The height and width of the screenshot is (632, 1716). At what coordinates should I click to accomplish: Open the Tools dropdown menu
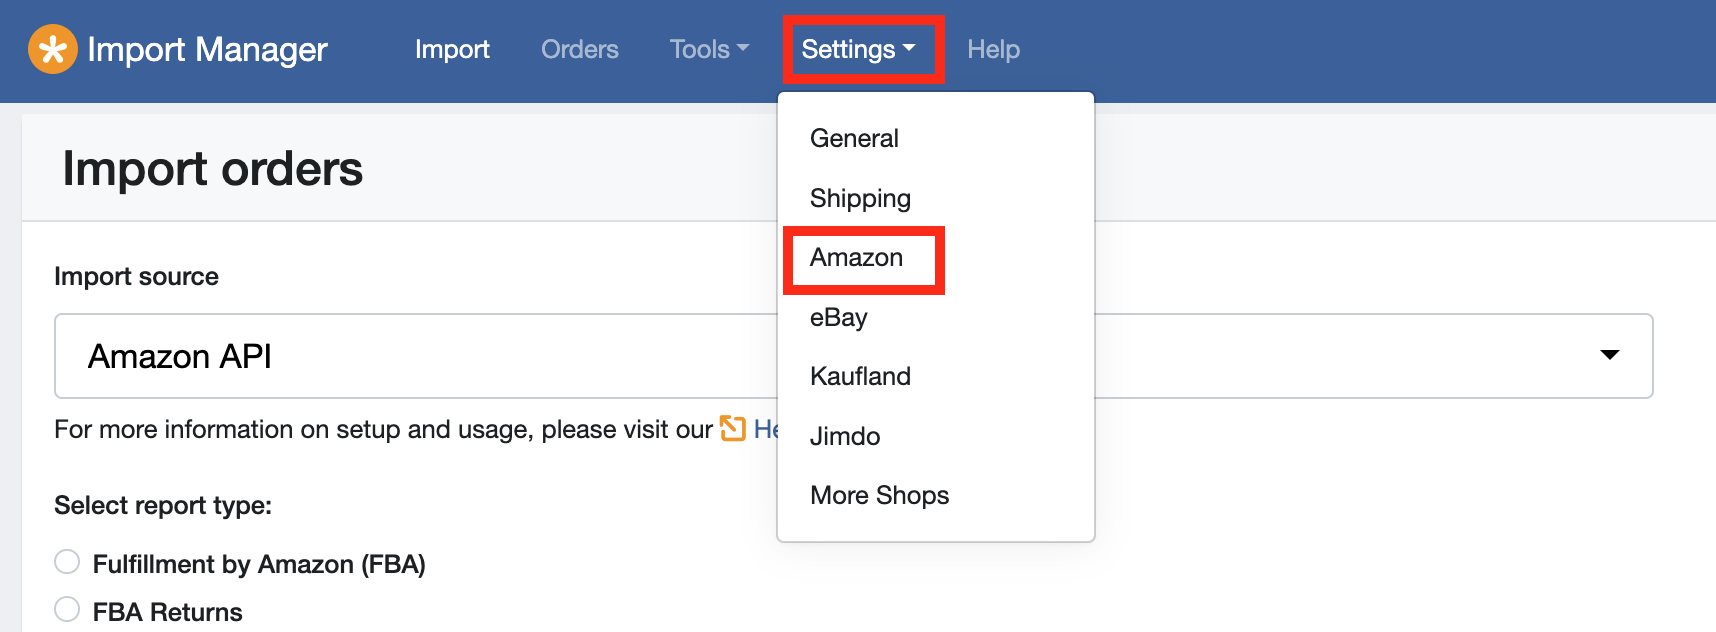[709, 49]
